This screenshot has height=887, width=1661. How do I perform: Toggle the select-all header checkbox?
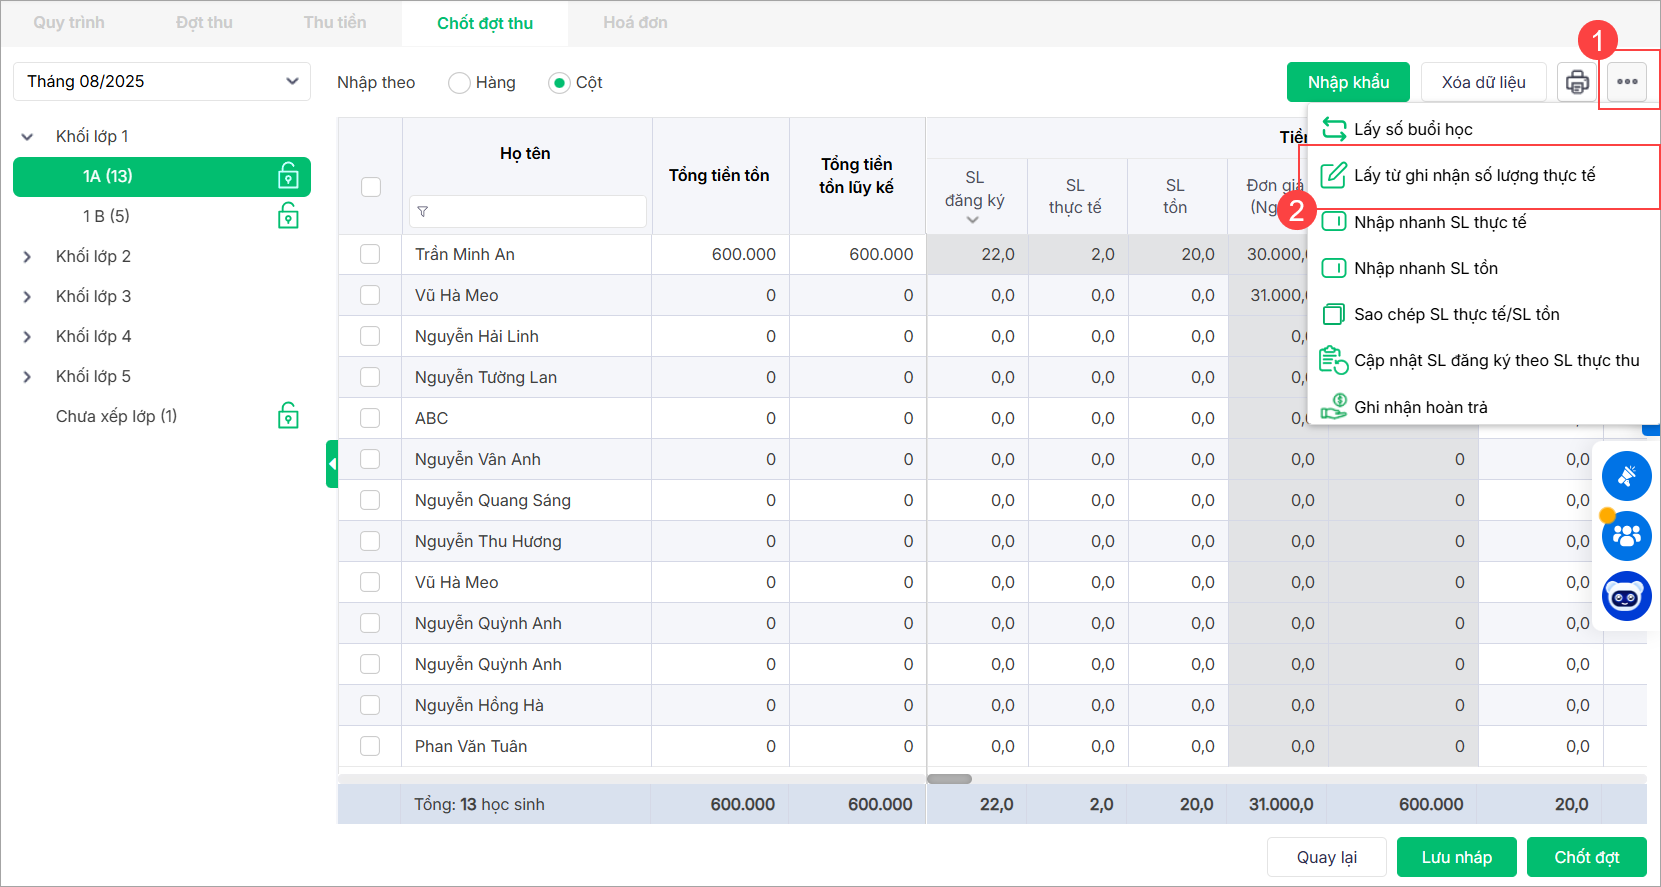(370, 187)
